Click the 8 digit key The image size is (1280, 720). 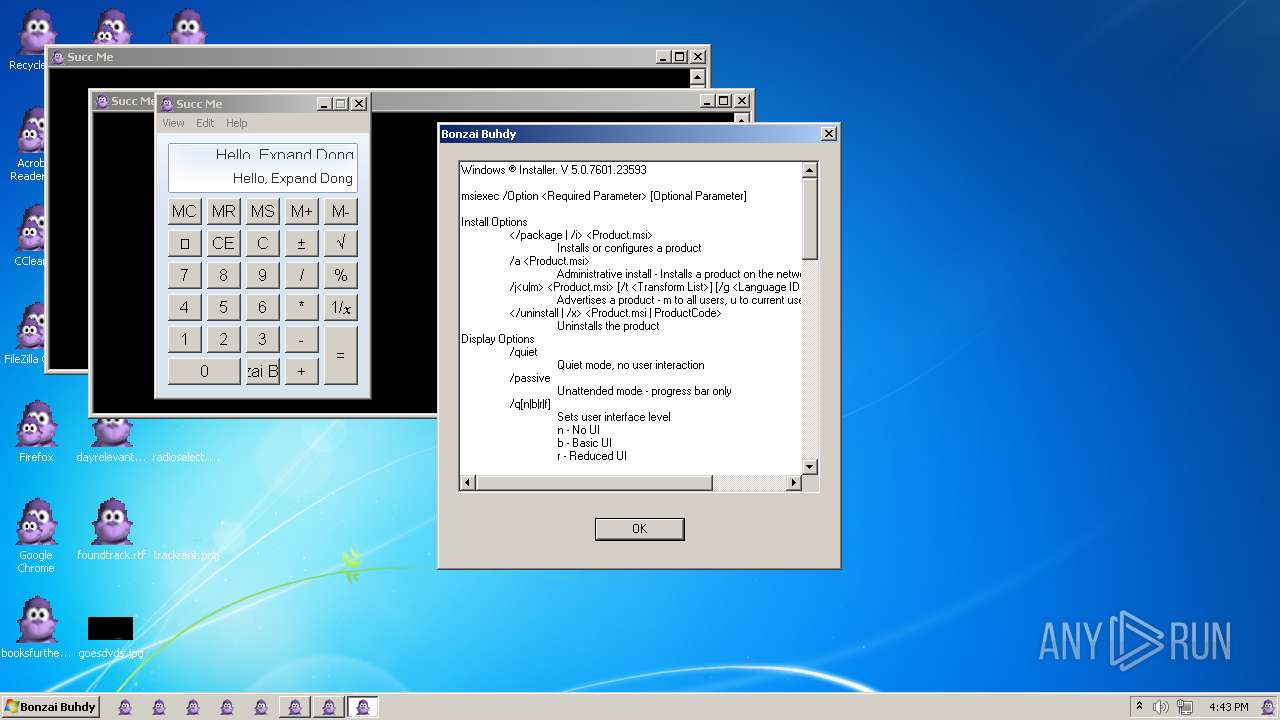tap(223, 275)
